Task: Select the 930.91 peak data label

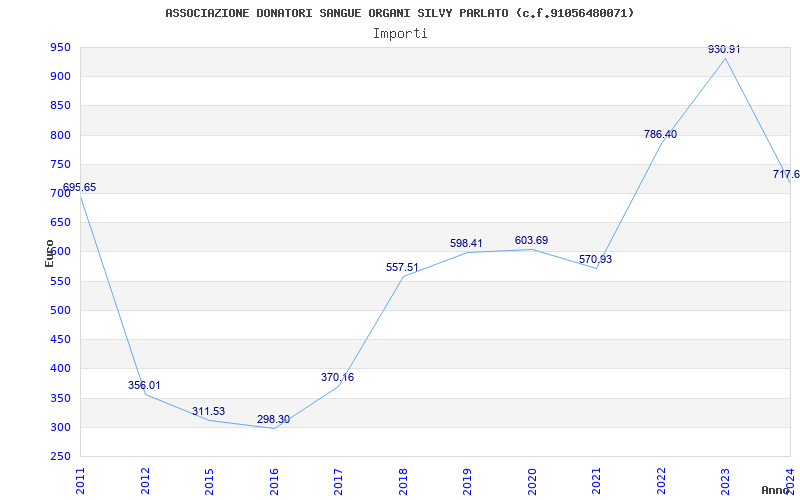Action: [x=724, y=49]
